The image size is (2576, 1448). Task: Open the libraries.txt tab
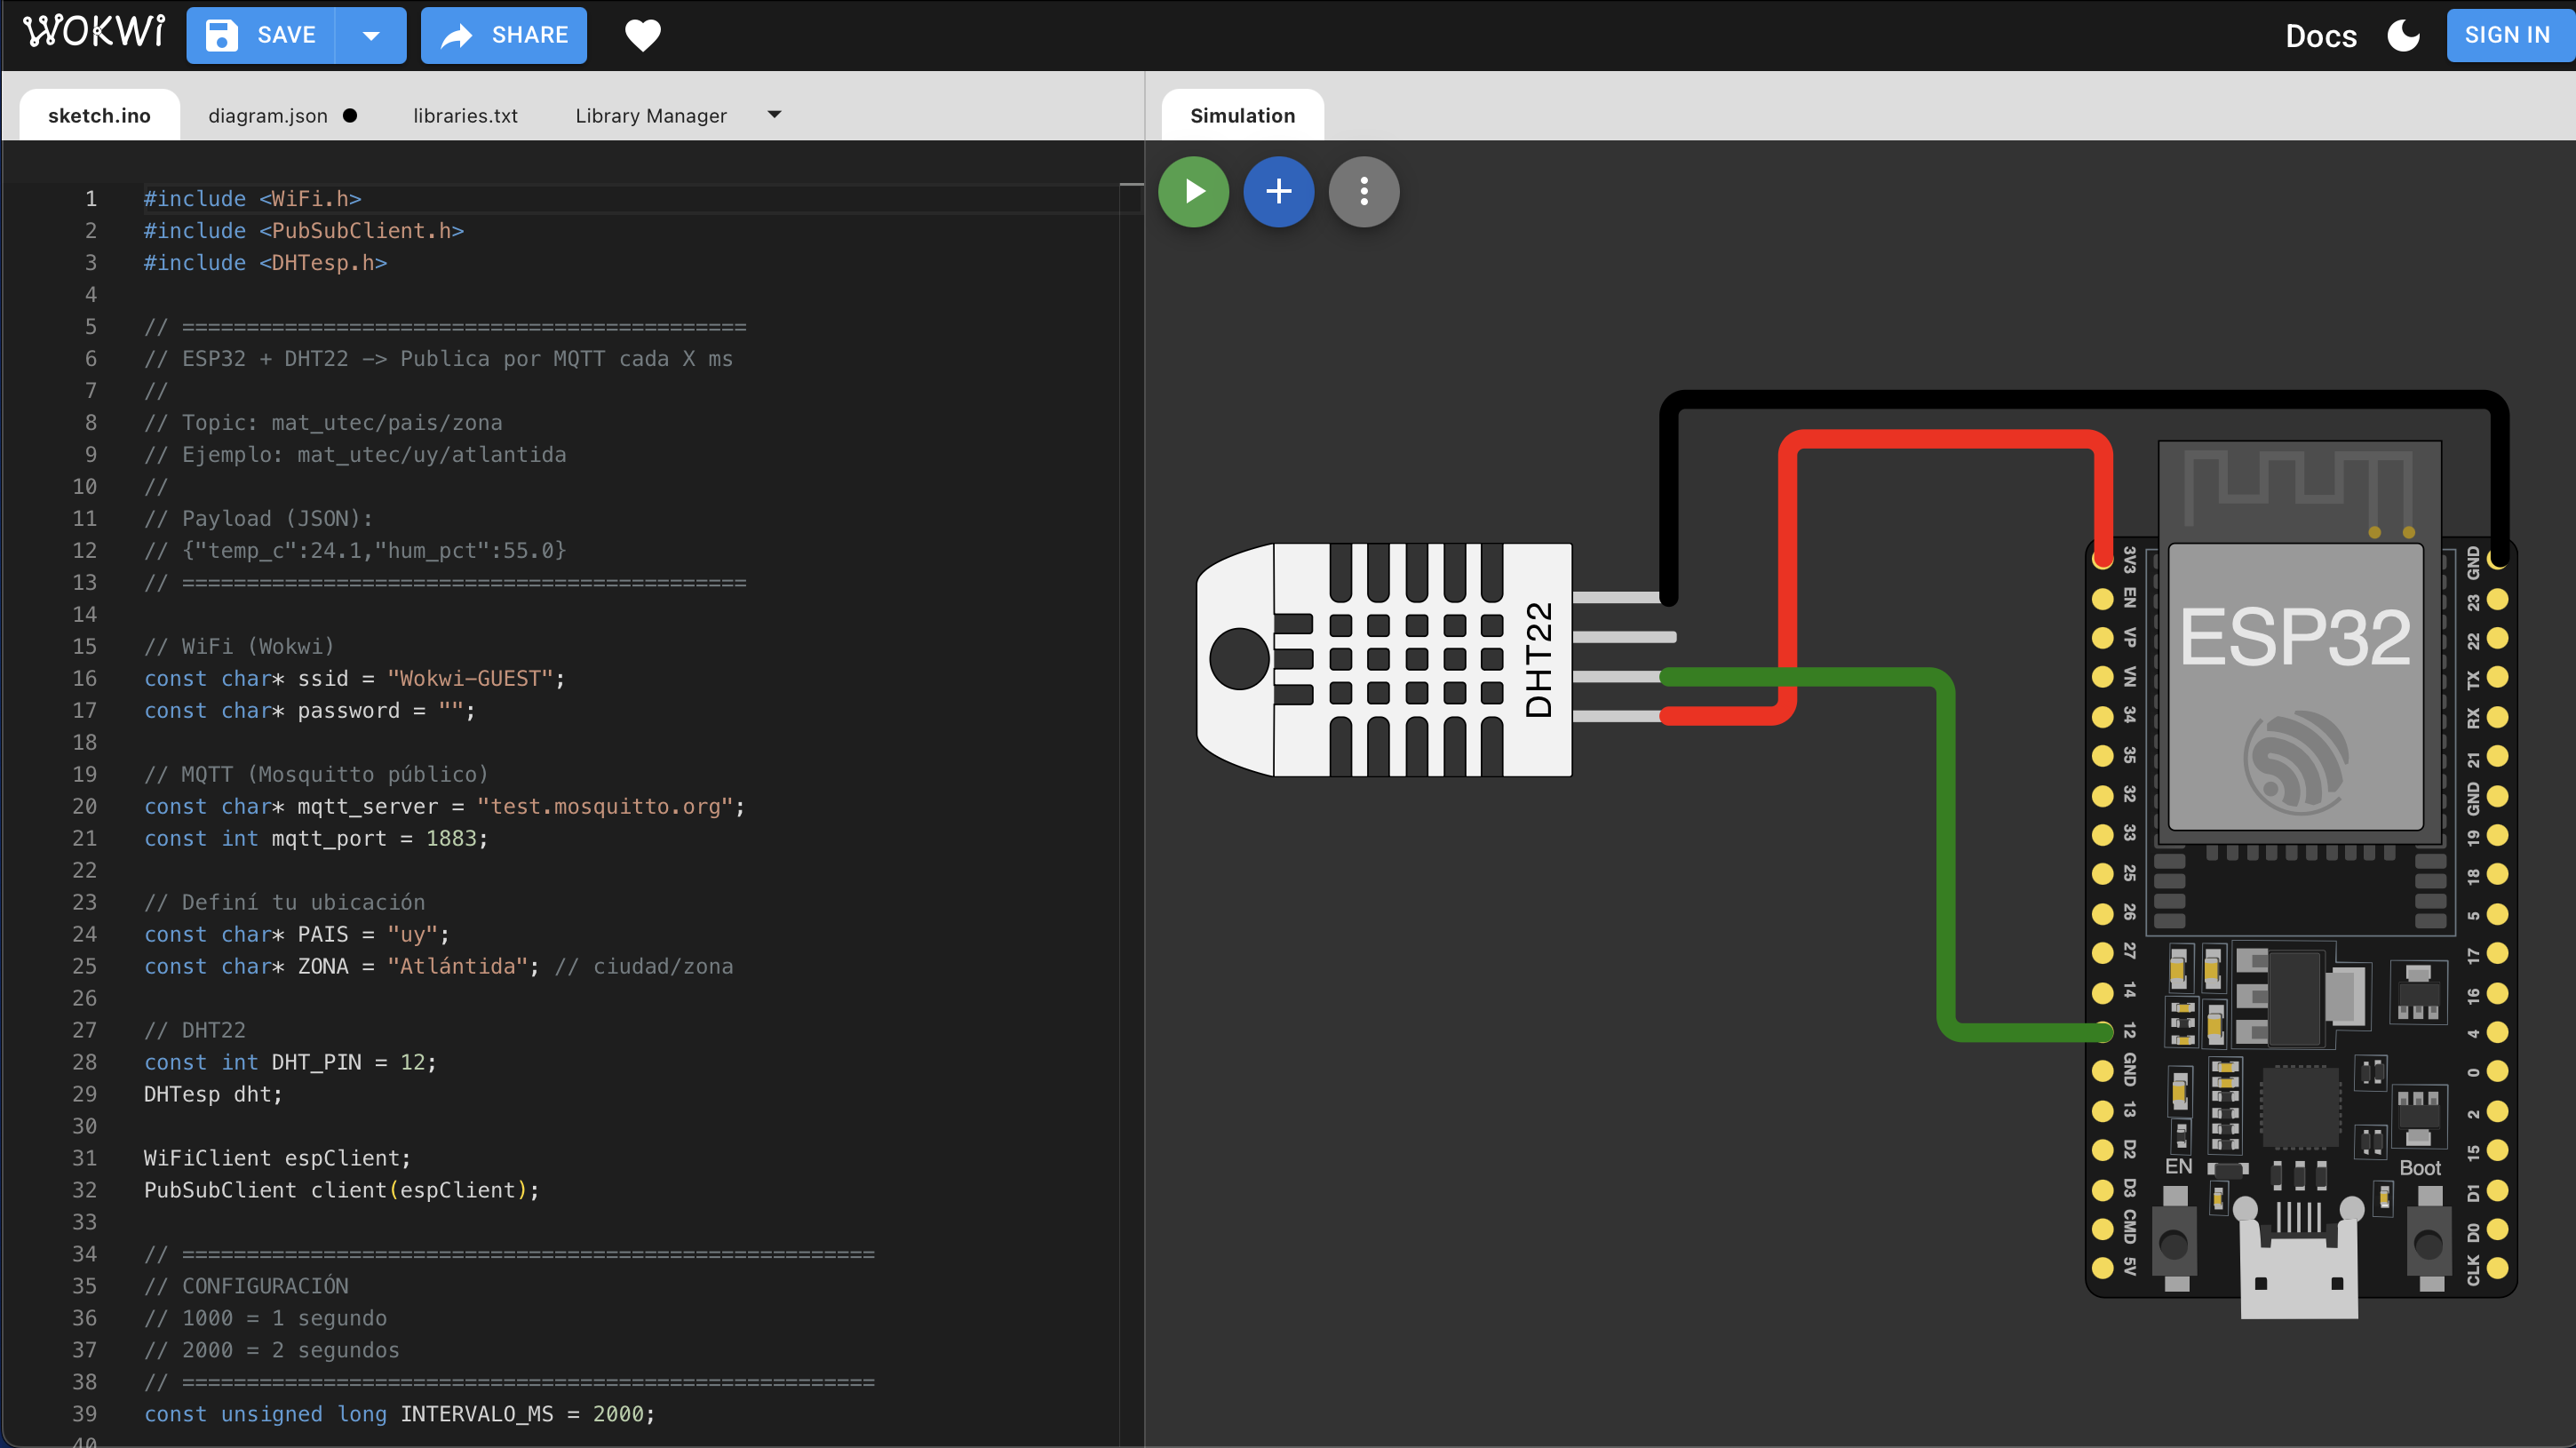pyautogui.click(x=465, y=115)
